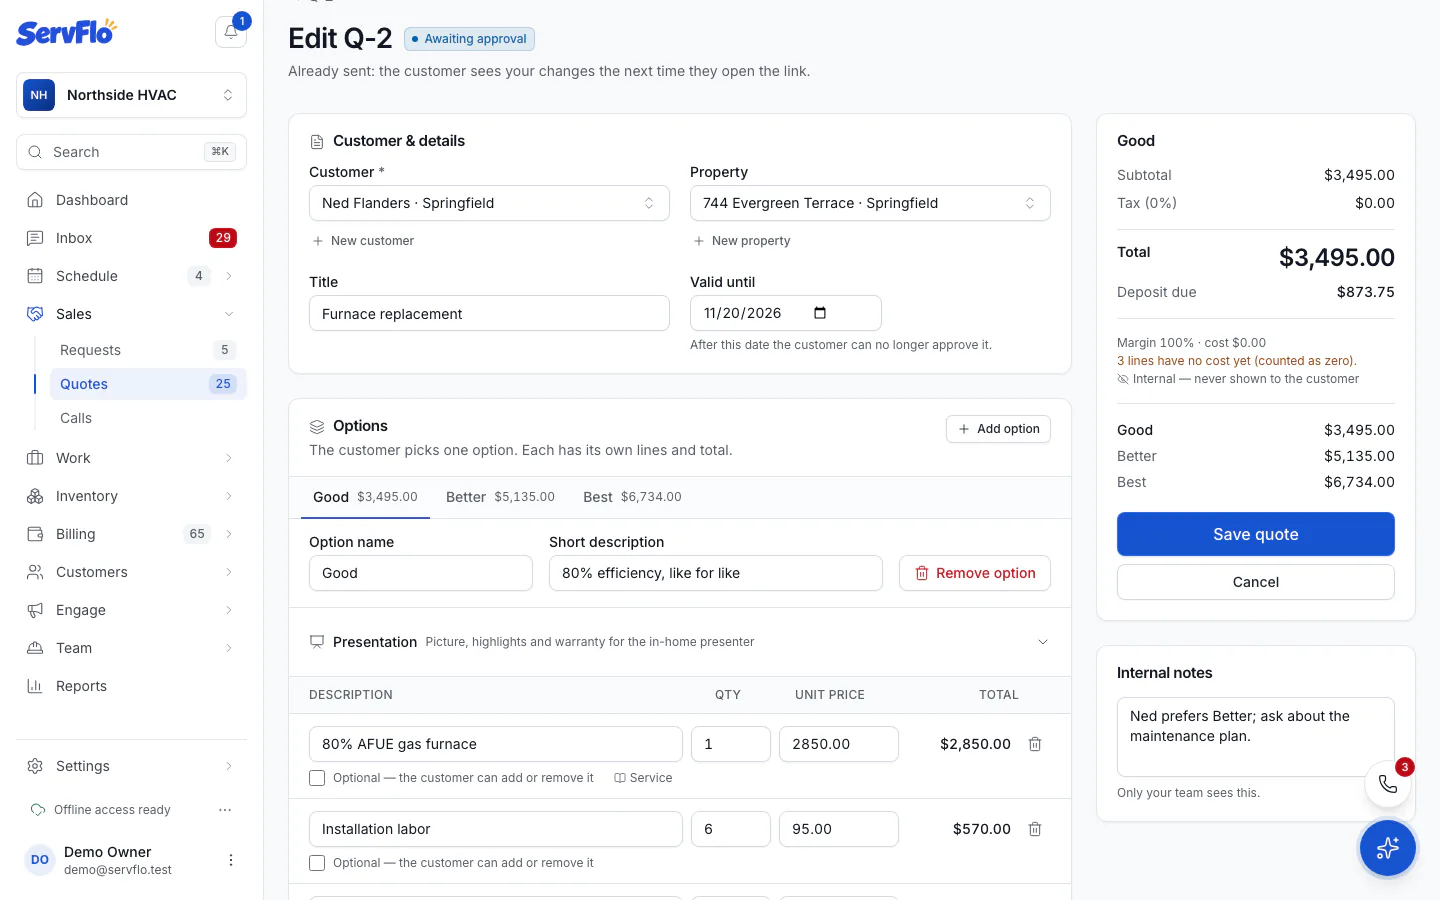Image resolution: width=1440 pixels, height=900 pixels.
Task: Open the Inbox
Action: point(131,238)
